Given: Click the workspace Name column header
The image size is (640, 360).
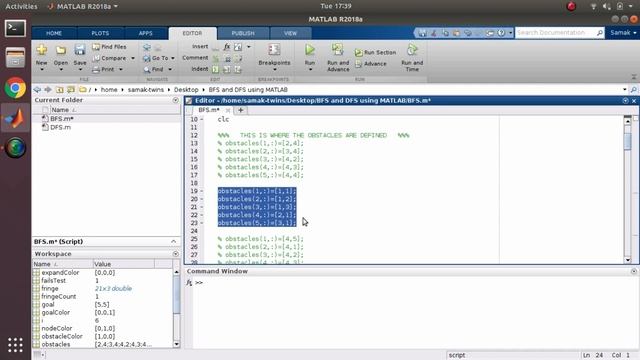Looking at the screenshot, I should [63, 264].
